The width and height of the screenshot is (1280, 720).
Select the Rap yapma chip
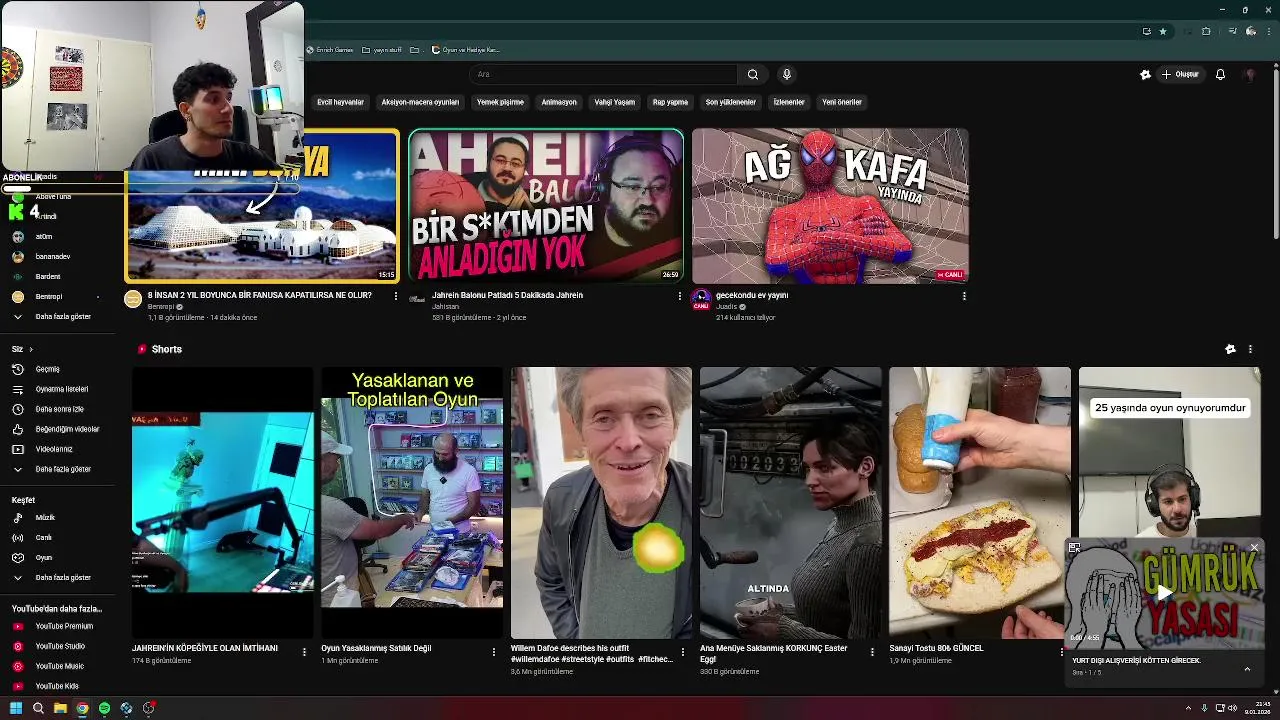[670, 102]
